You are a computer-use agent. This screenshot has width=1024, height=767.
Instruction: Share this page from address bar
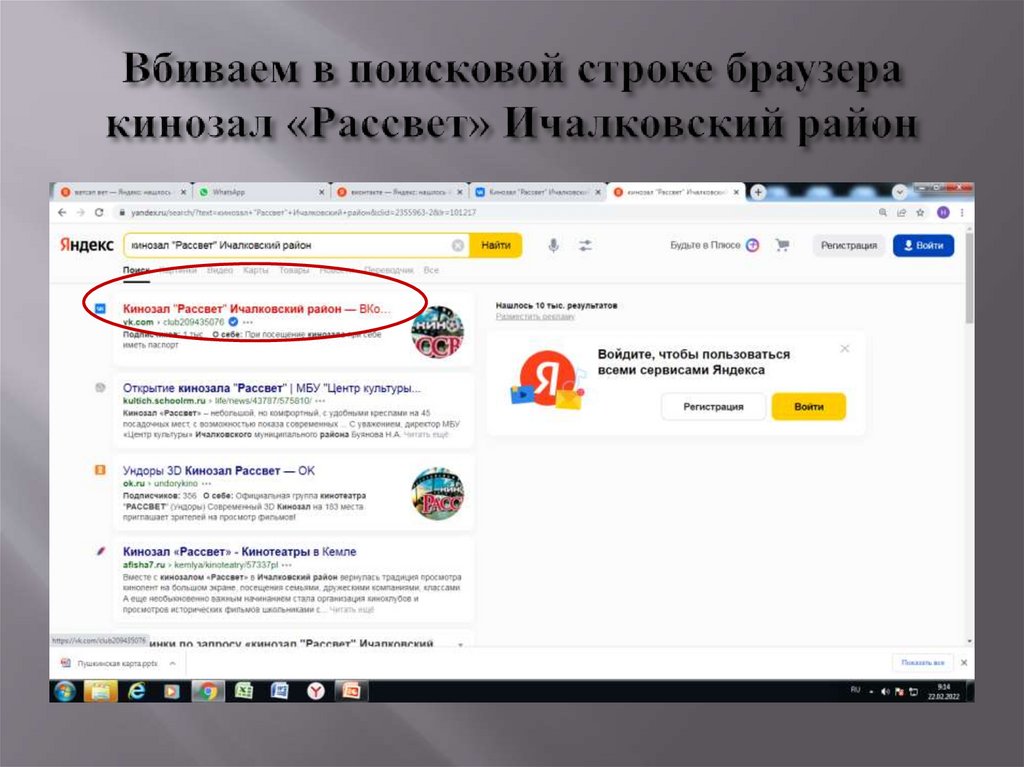902,212
